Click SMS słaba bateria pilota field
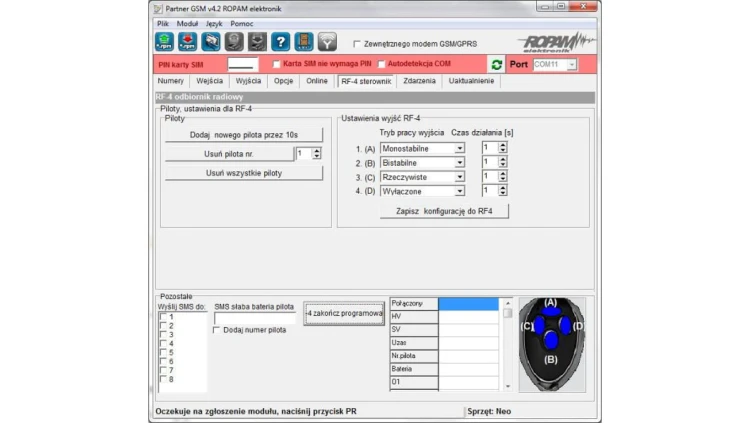This screenshot has width=750, height=423. pyautogui.click(x=254, y=319)
